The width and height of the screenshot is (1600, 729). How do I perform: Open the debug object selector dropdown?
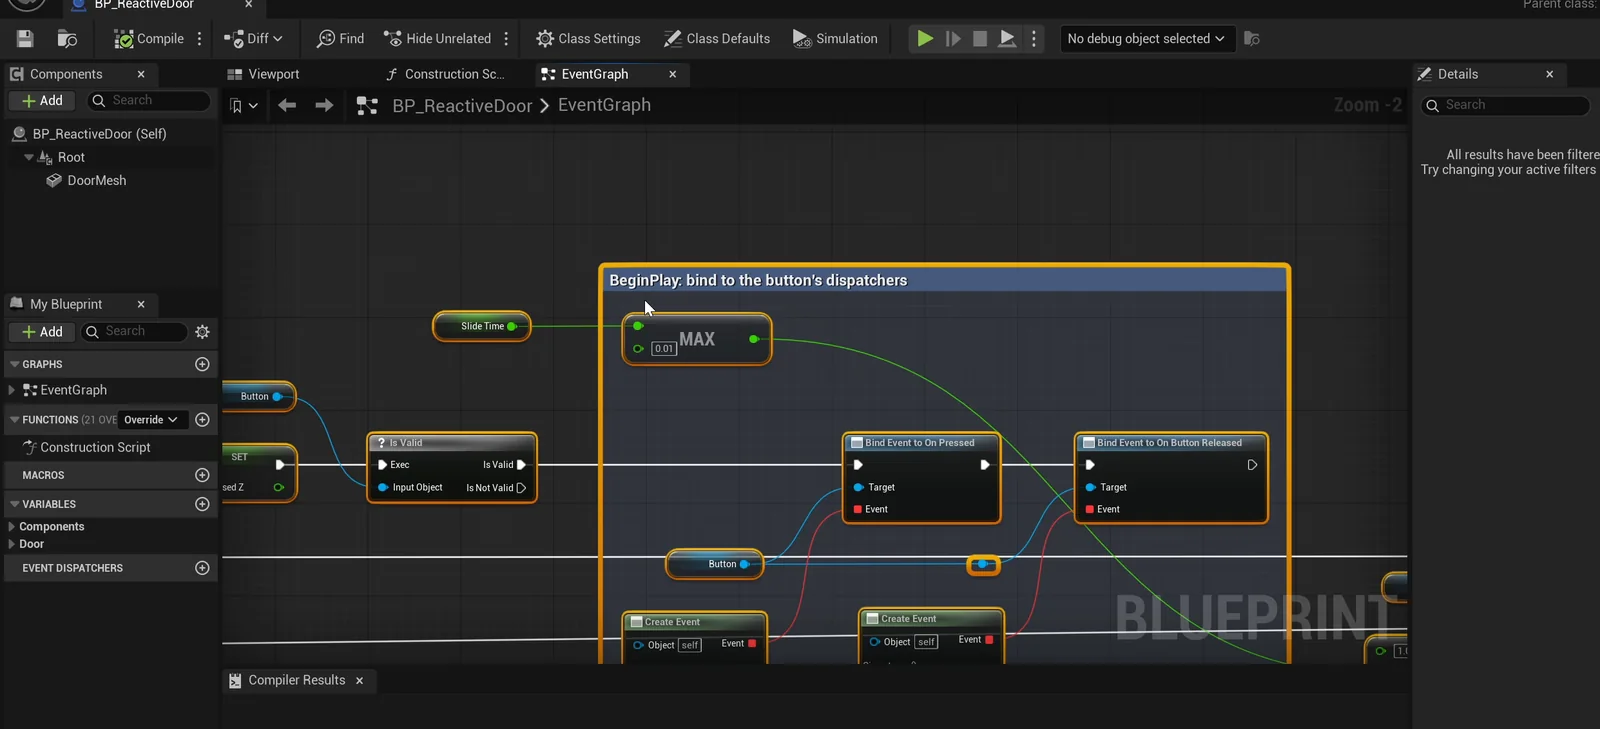(x=1146, y=39)
